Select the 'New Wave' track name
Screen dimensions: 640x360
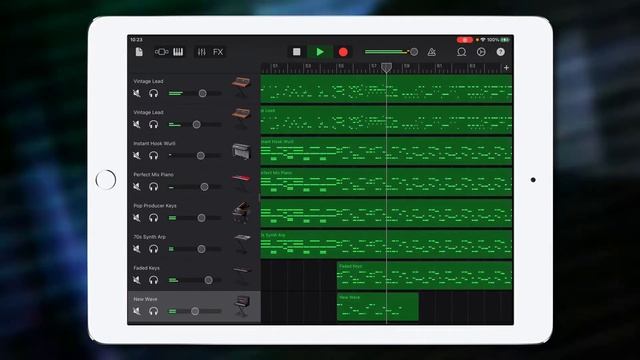pyautogui.click(x=145, y=299)
